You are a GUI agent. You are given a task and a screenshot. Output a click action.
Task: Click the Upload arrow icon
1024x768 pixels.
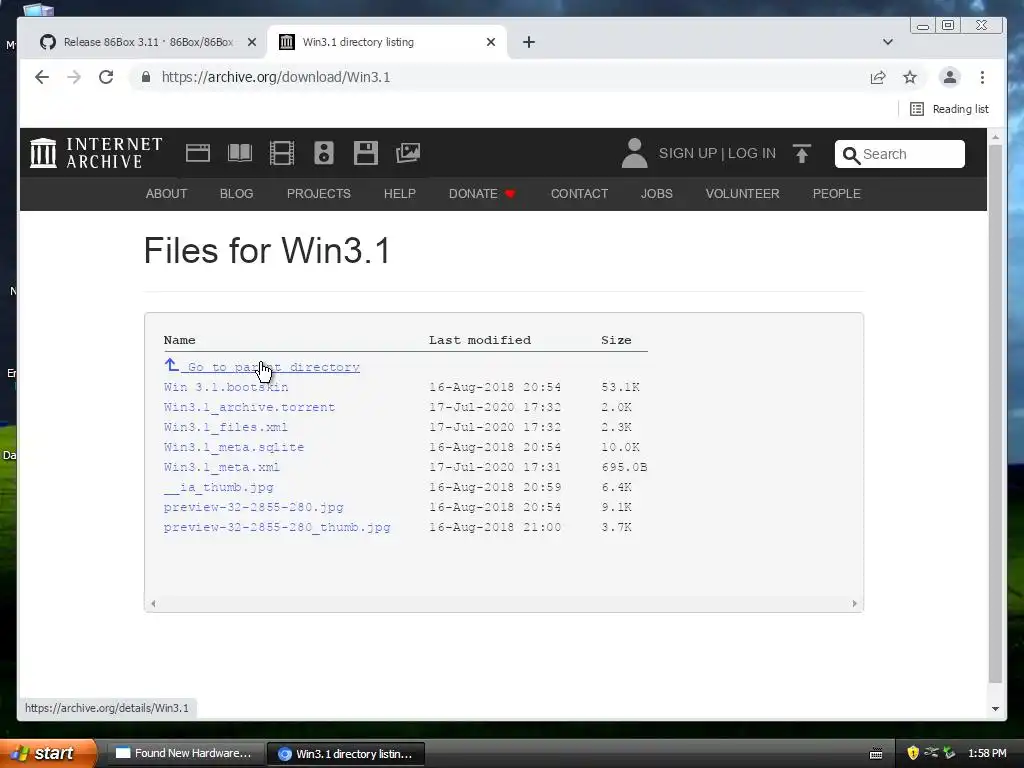[801, 153]
